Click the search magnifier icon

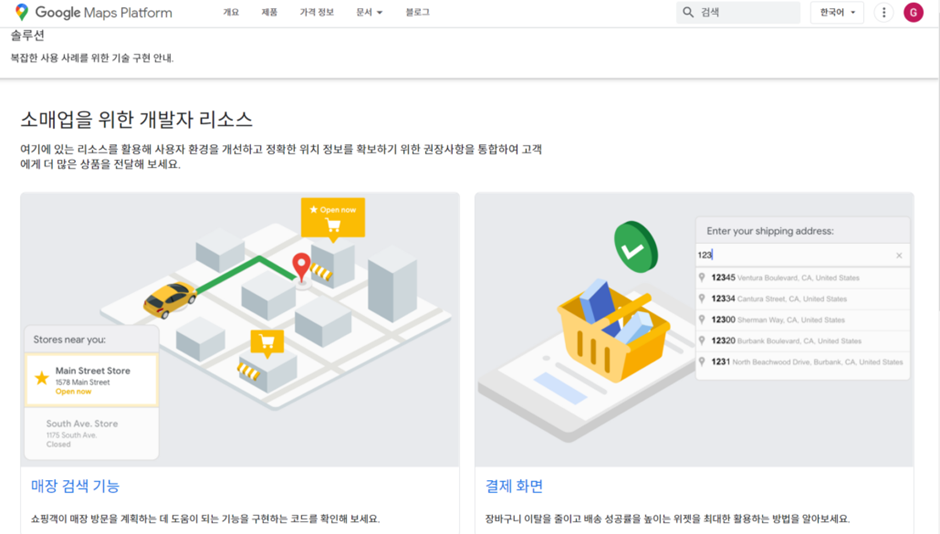pyautogui.click(x=688, y=12)
